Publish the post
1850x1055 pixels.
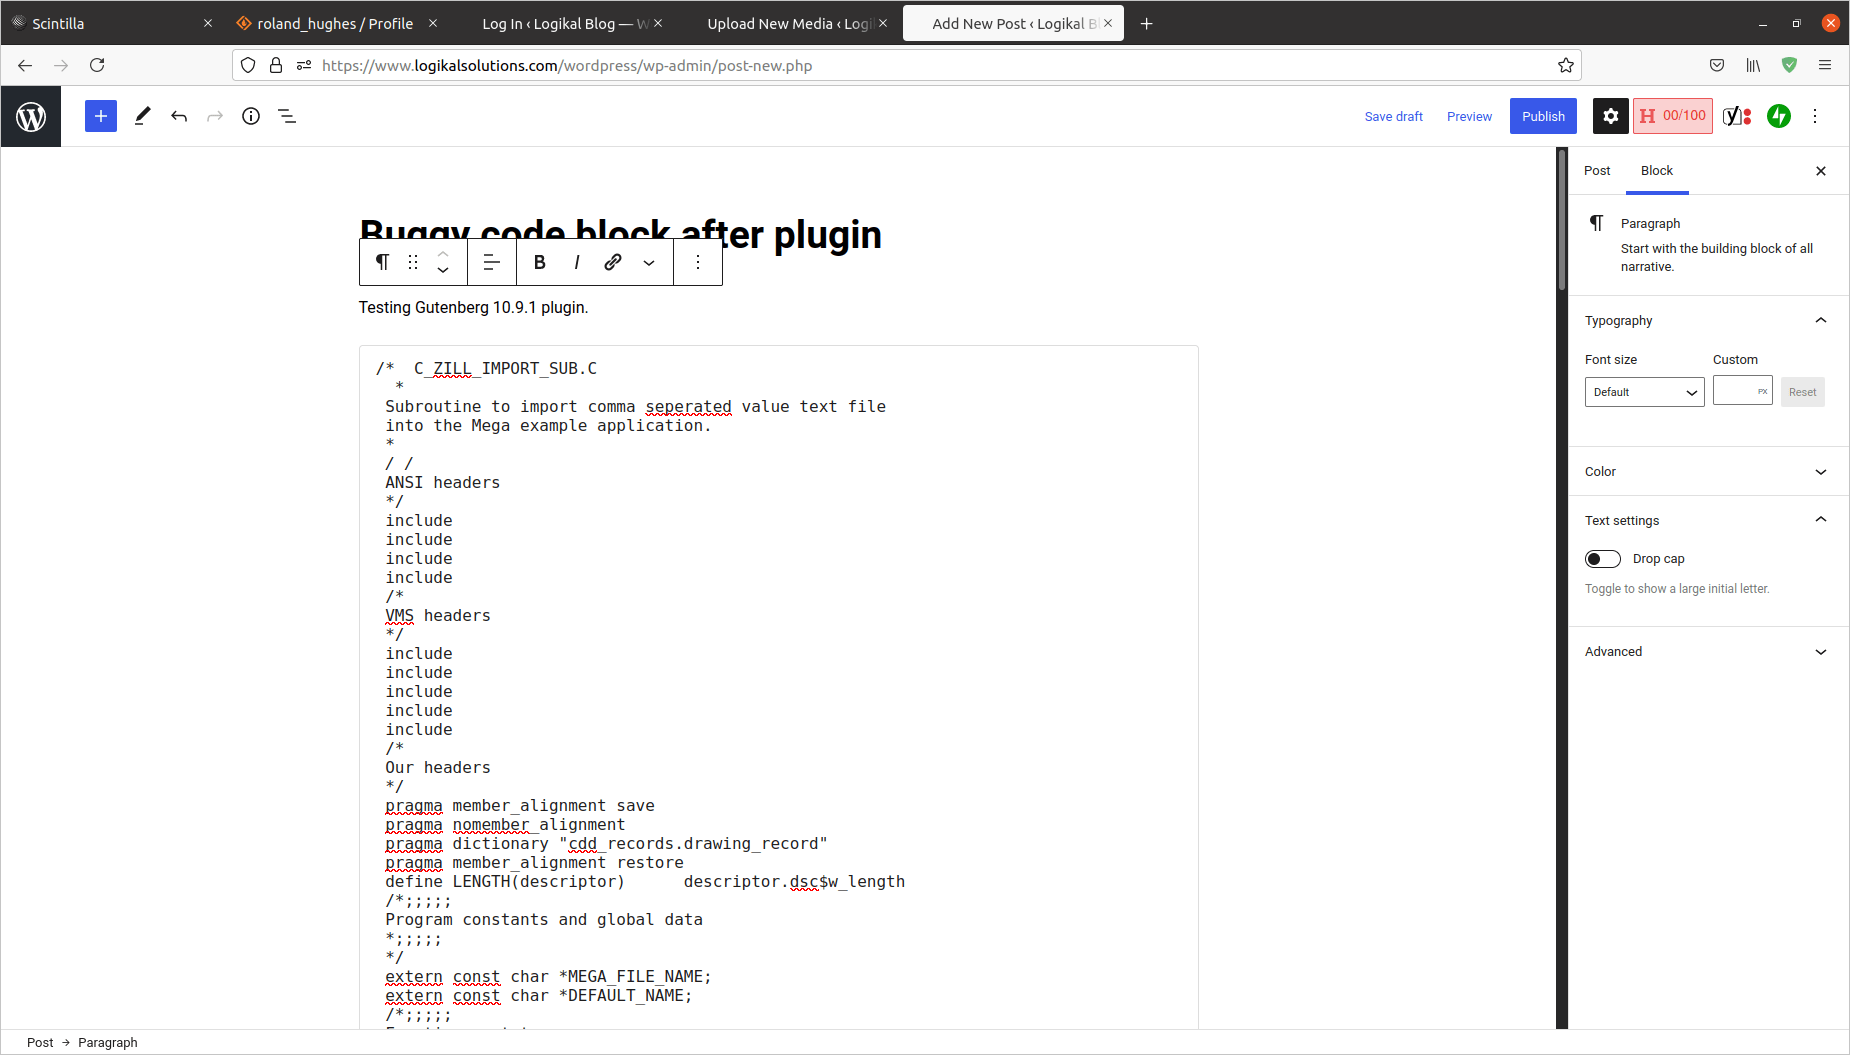[x=1542, y=116]
